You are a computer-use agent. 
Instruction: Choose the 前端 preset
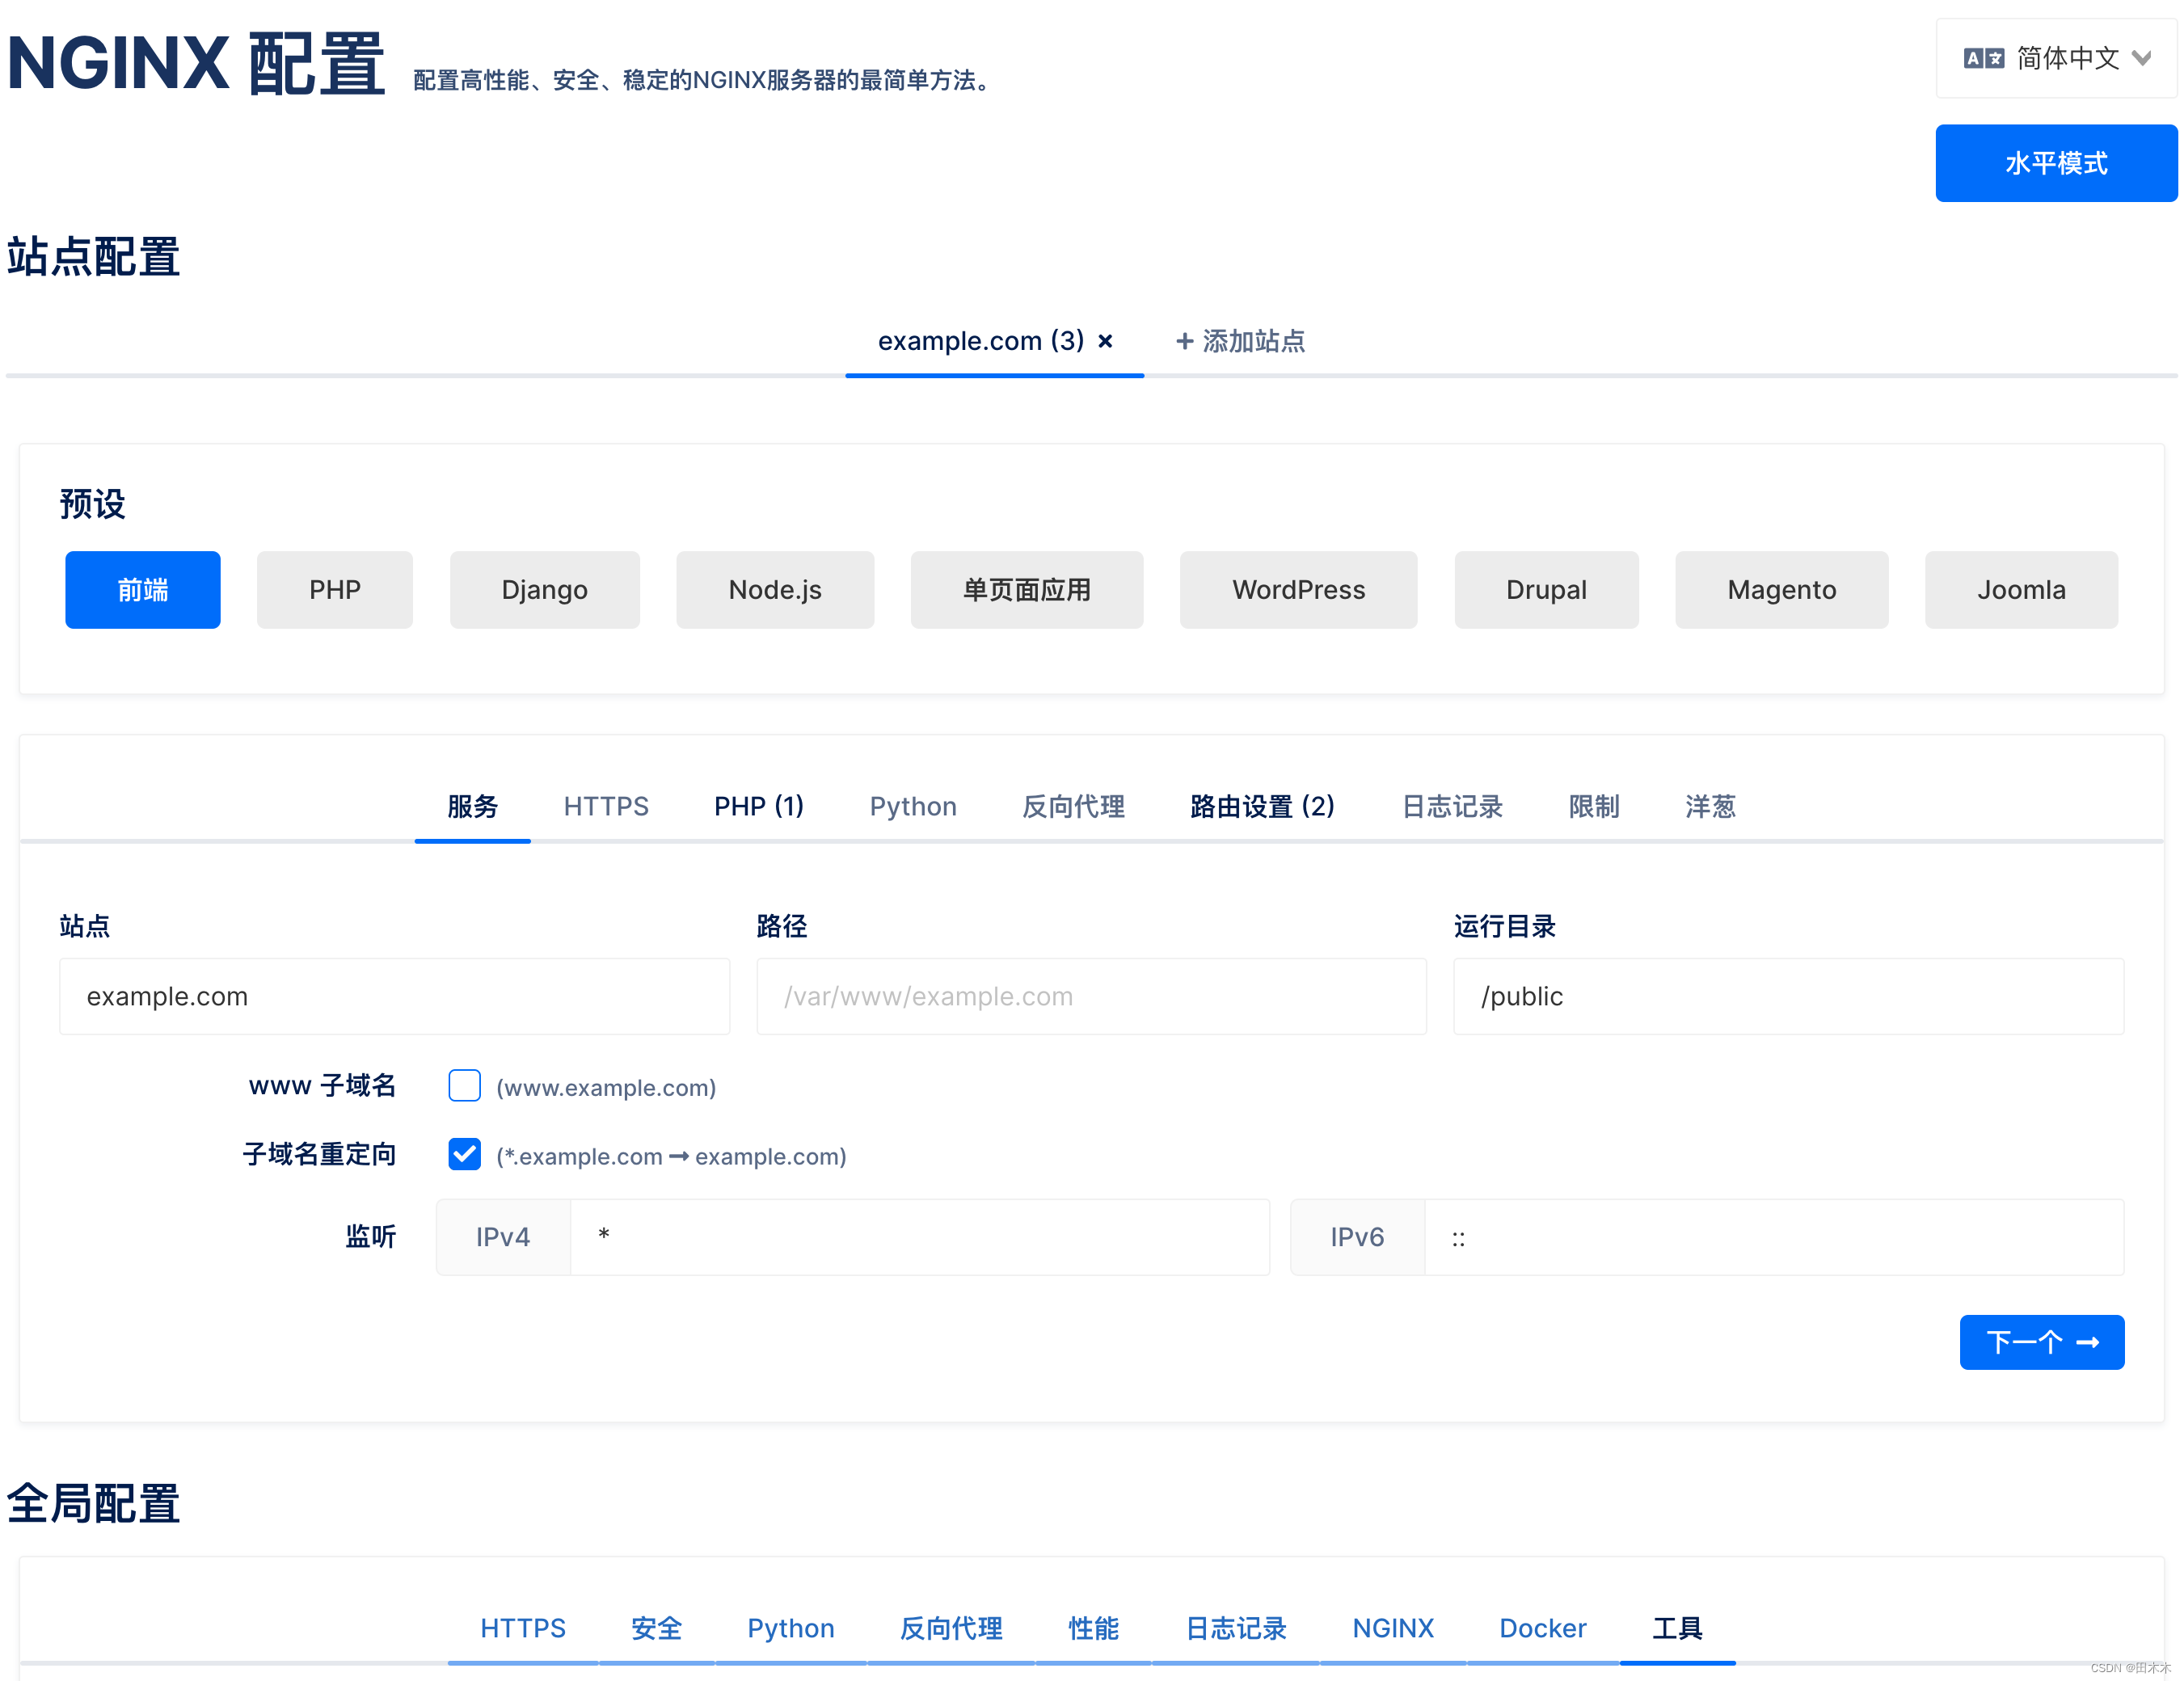[143, 590]
